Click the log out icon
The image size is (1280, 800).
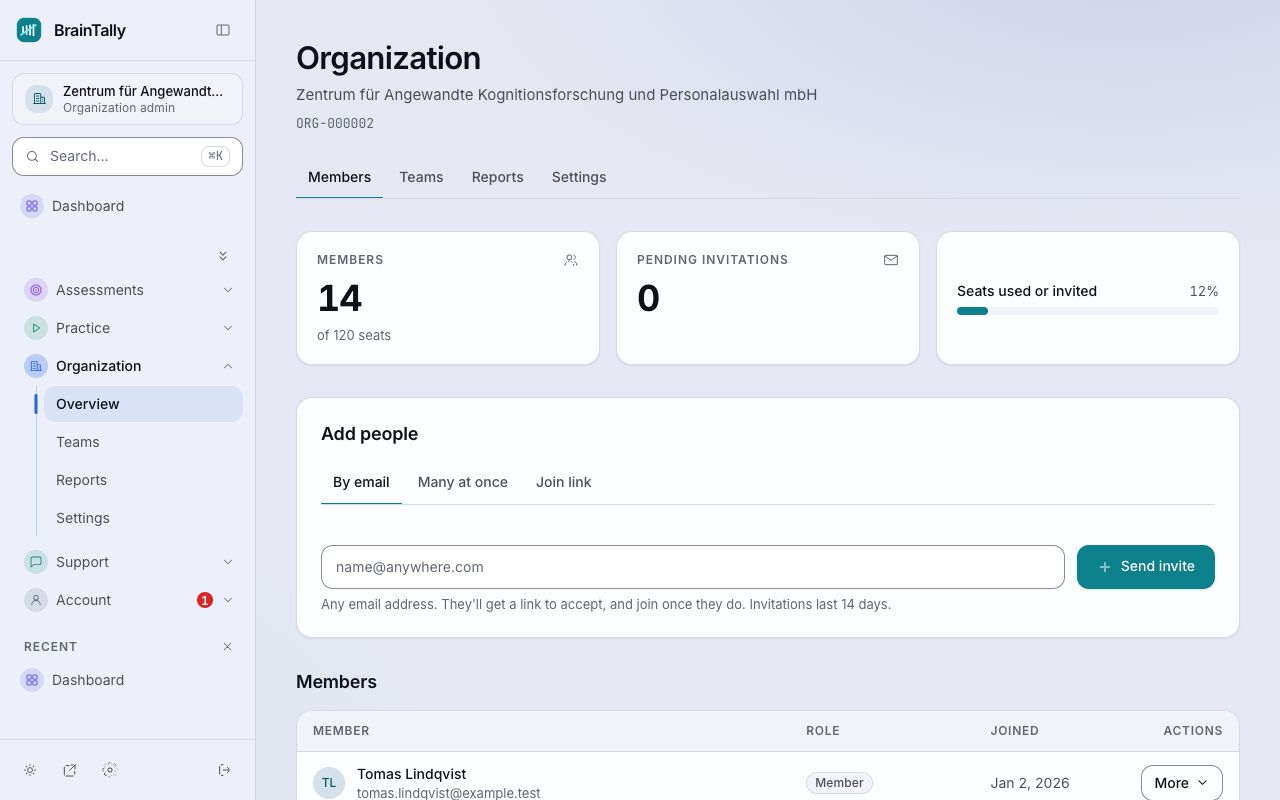tap(224, 770)
